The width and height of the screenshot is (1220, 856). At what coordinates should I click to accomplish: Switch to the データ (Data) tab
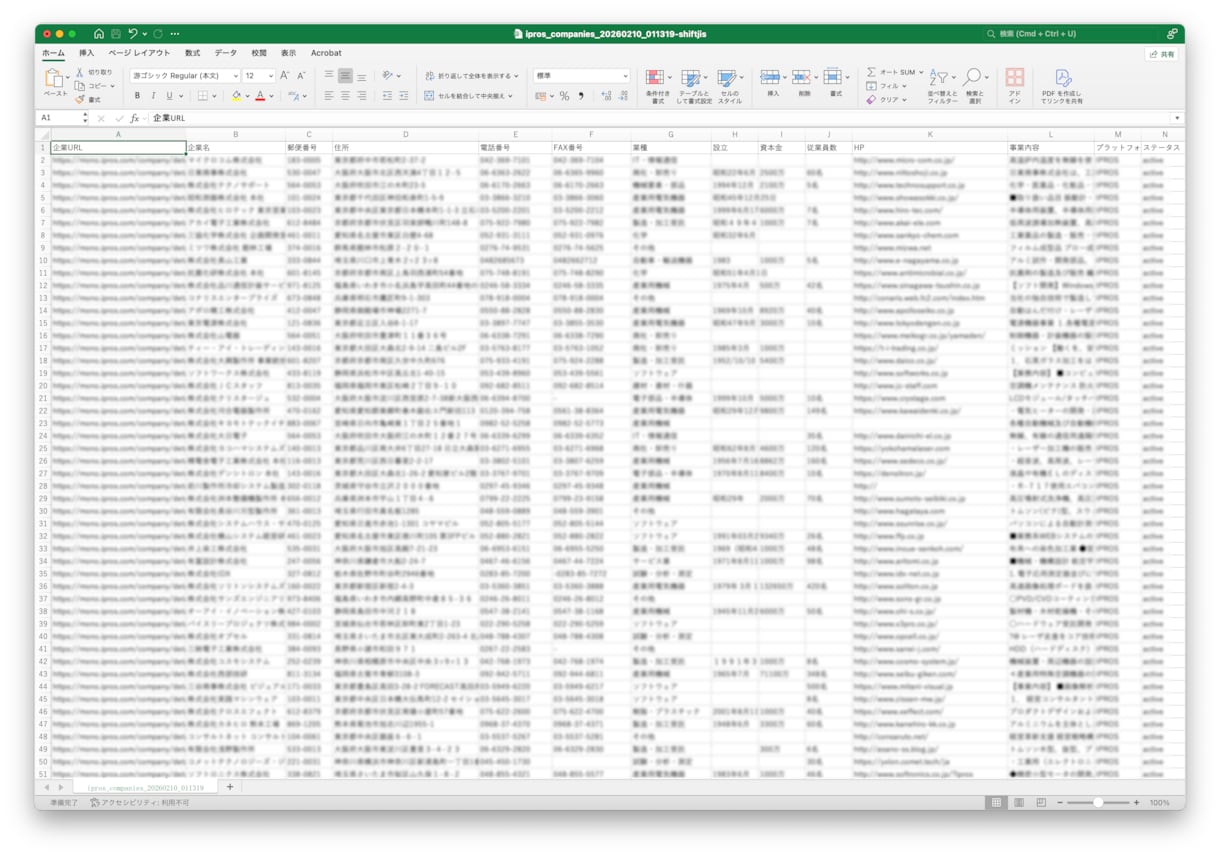pyautogui.click(x=226, y=53)
